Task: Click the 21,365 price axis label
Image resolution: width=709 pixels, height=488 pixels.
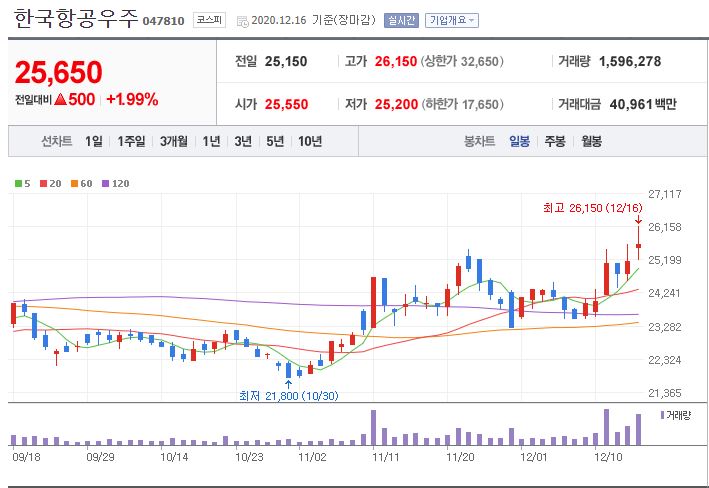Action: pyautogui.click(x=665, y=393)
